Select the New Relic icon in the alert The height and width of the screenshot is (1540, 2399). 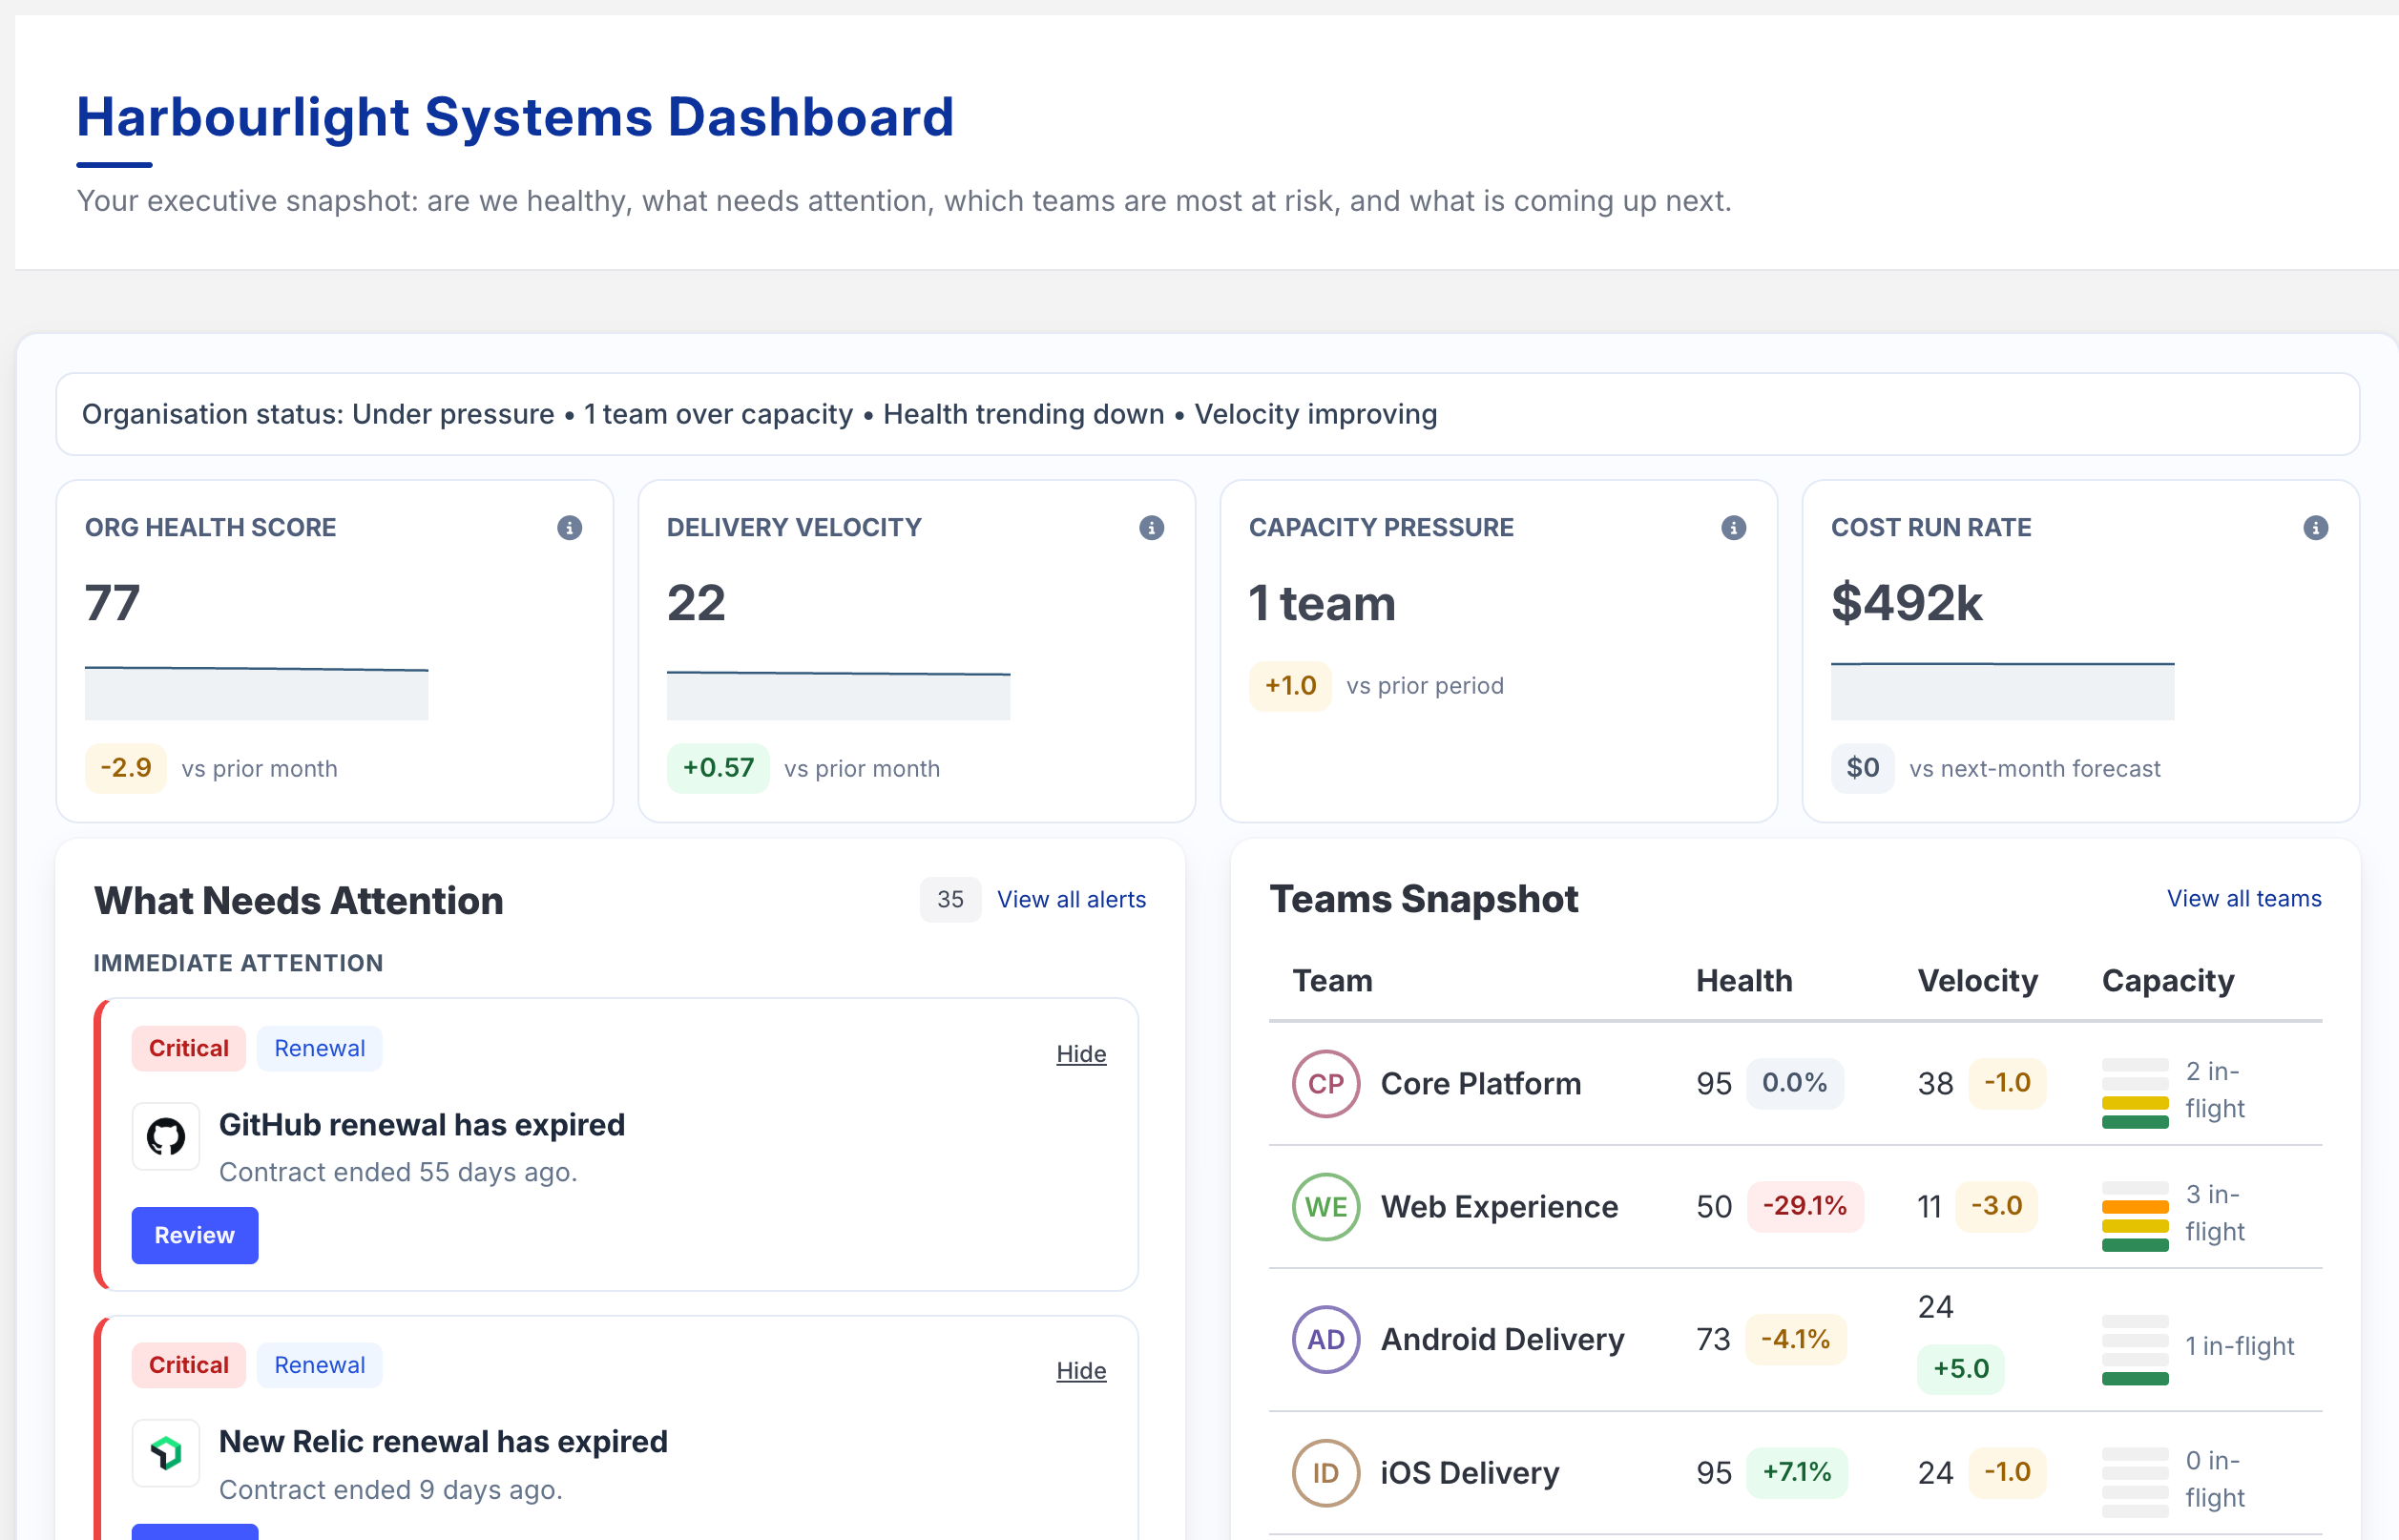[x=166, y=1453]
